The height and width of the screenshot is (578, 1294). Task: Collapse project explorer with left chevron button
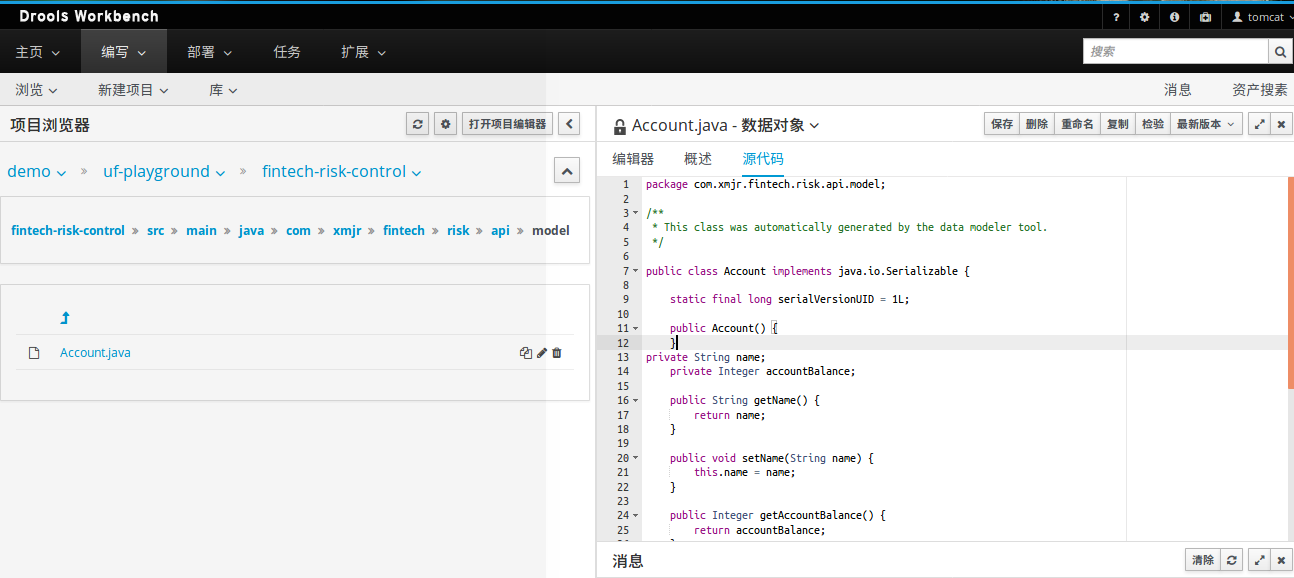[568, 124]
